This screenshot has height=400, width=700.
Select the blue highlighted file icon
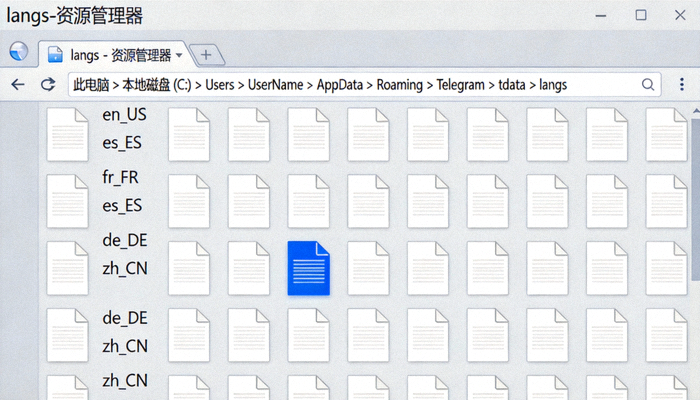click(x=308, y=268)
